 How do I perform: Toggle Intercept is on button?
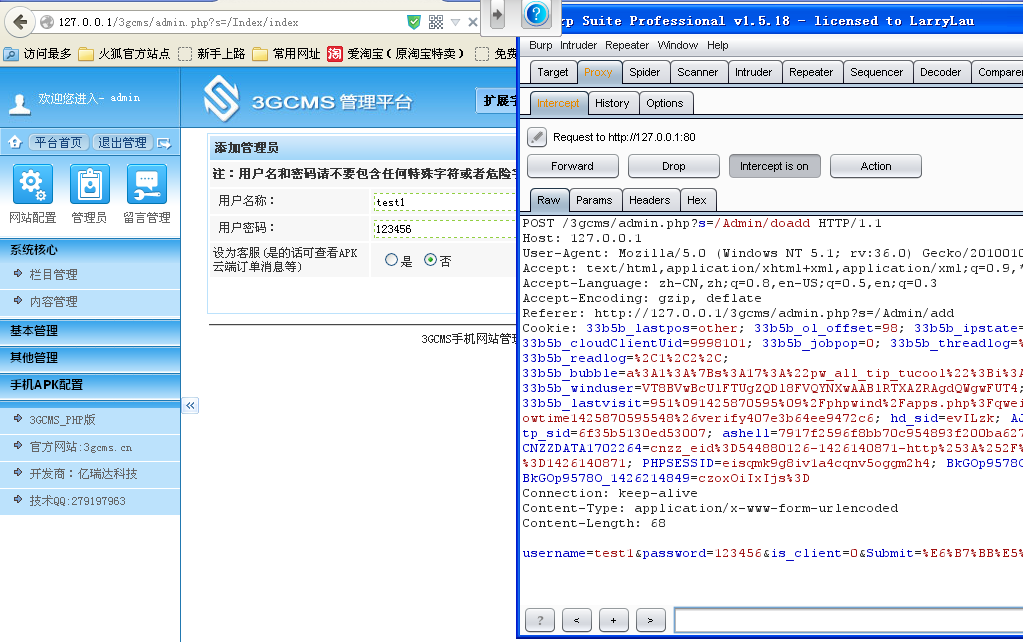point(774,166)
